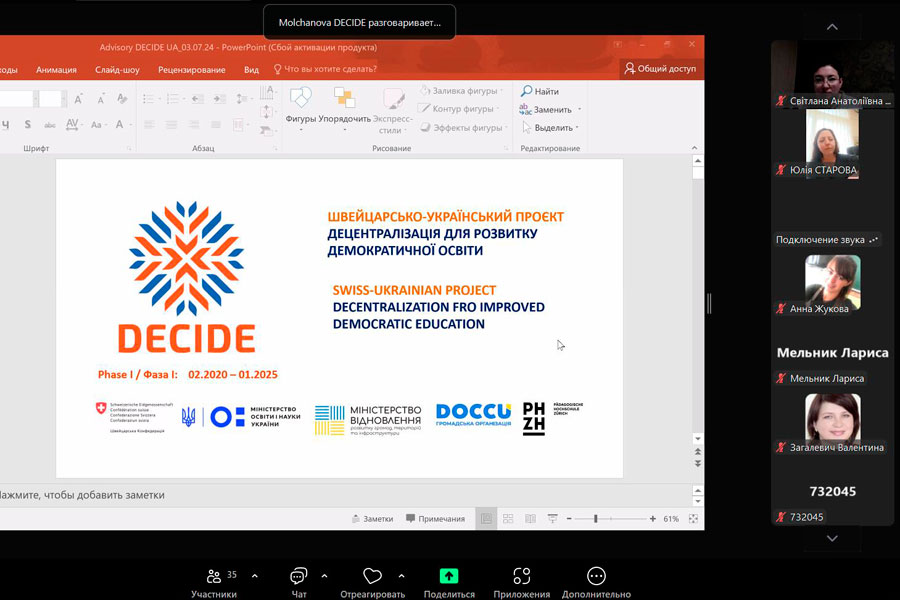Open Примечания comments in status bar

[x=435, y=518]
